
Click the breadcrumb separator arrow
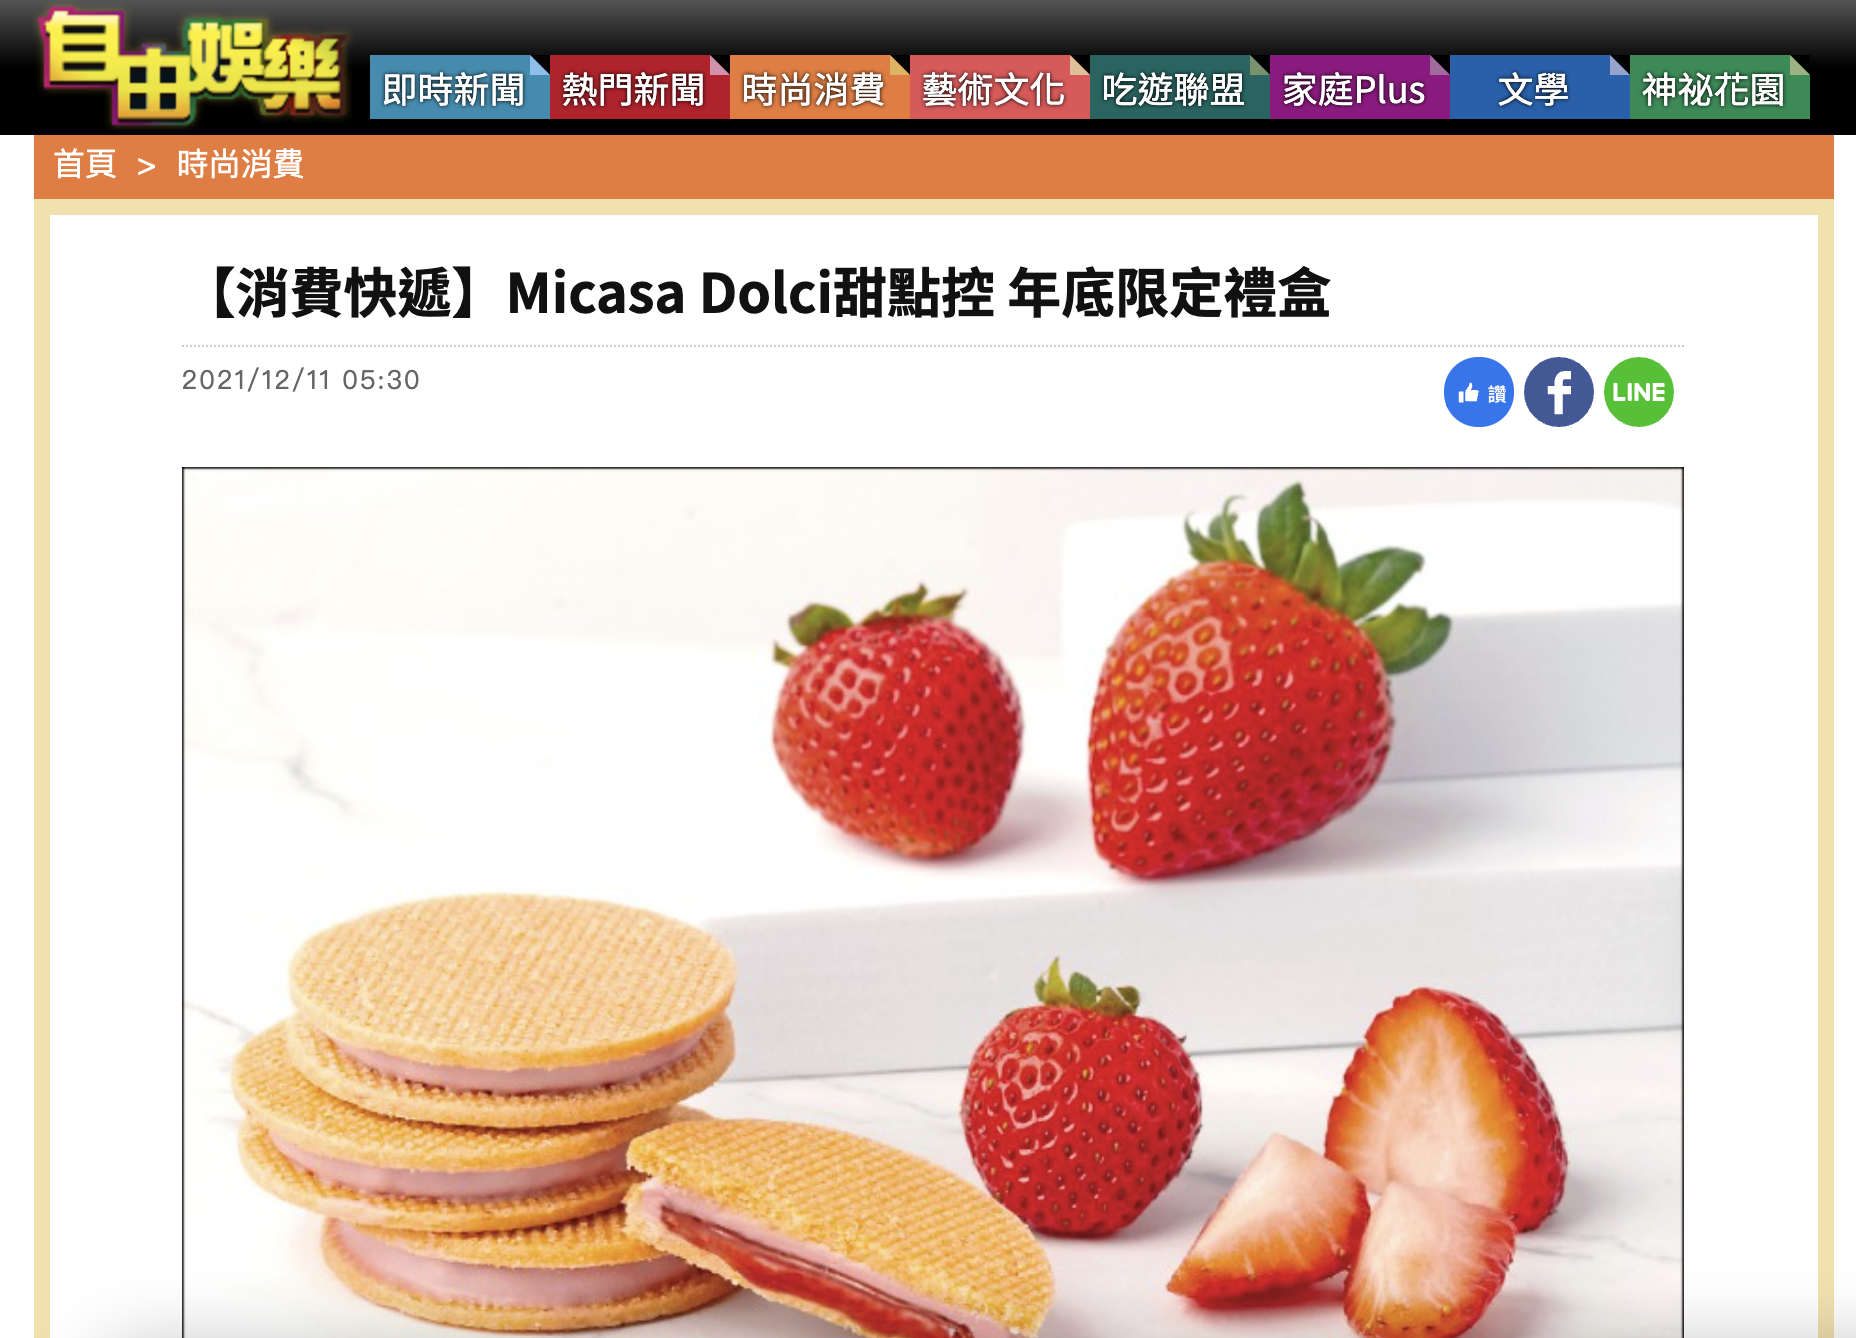(x=146, y=166)
